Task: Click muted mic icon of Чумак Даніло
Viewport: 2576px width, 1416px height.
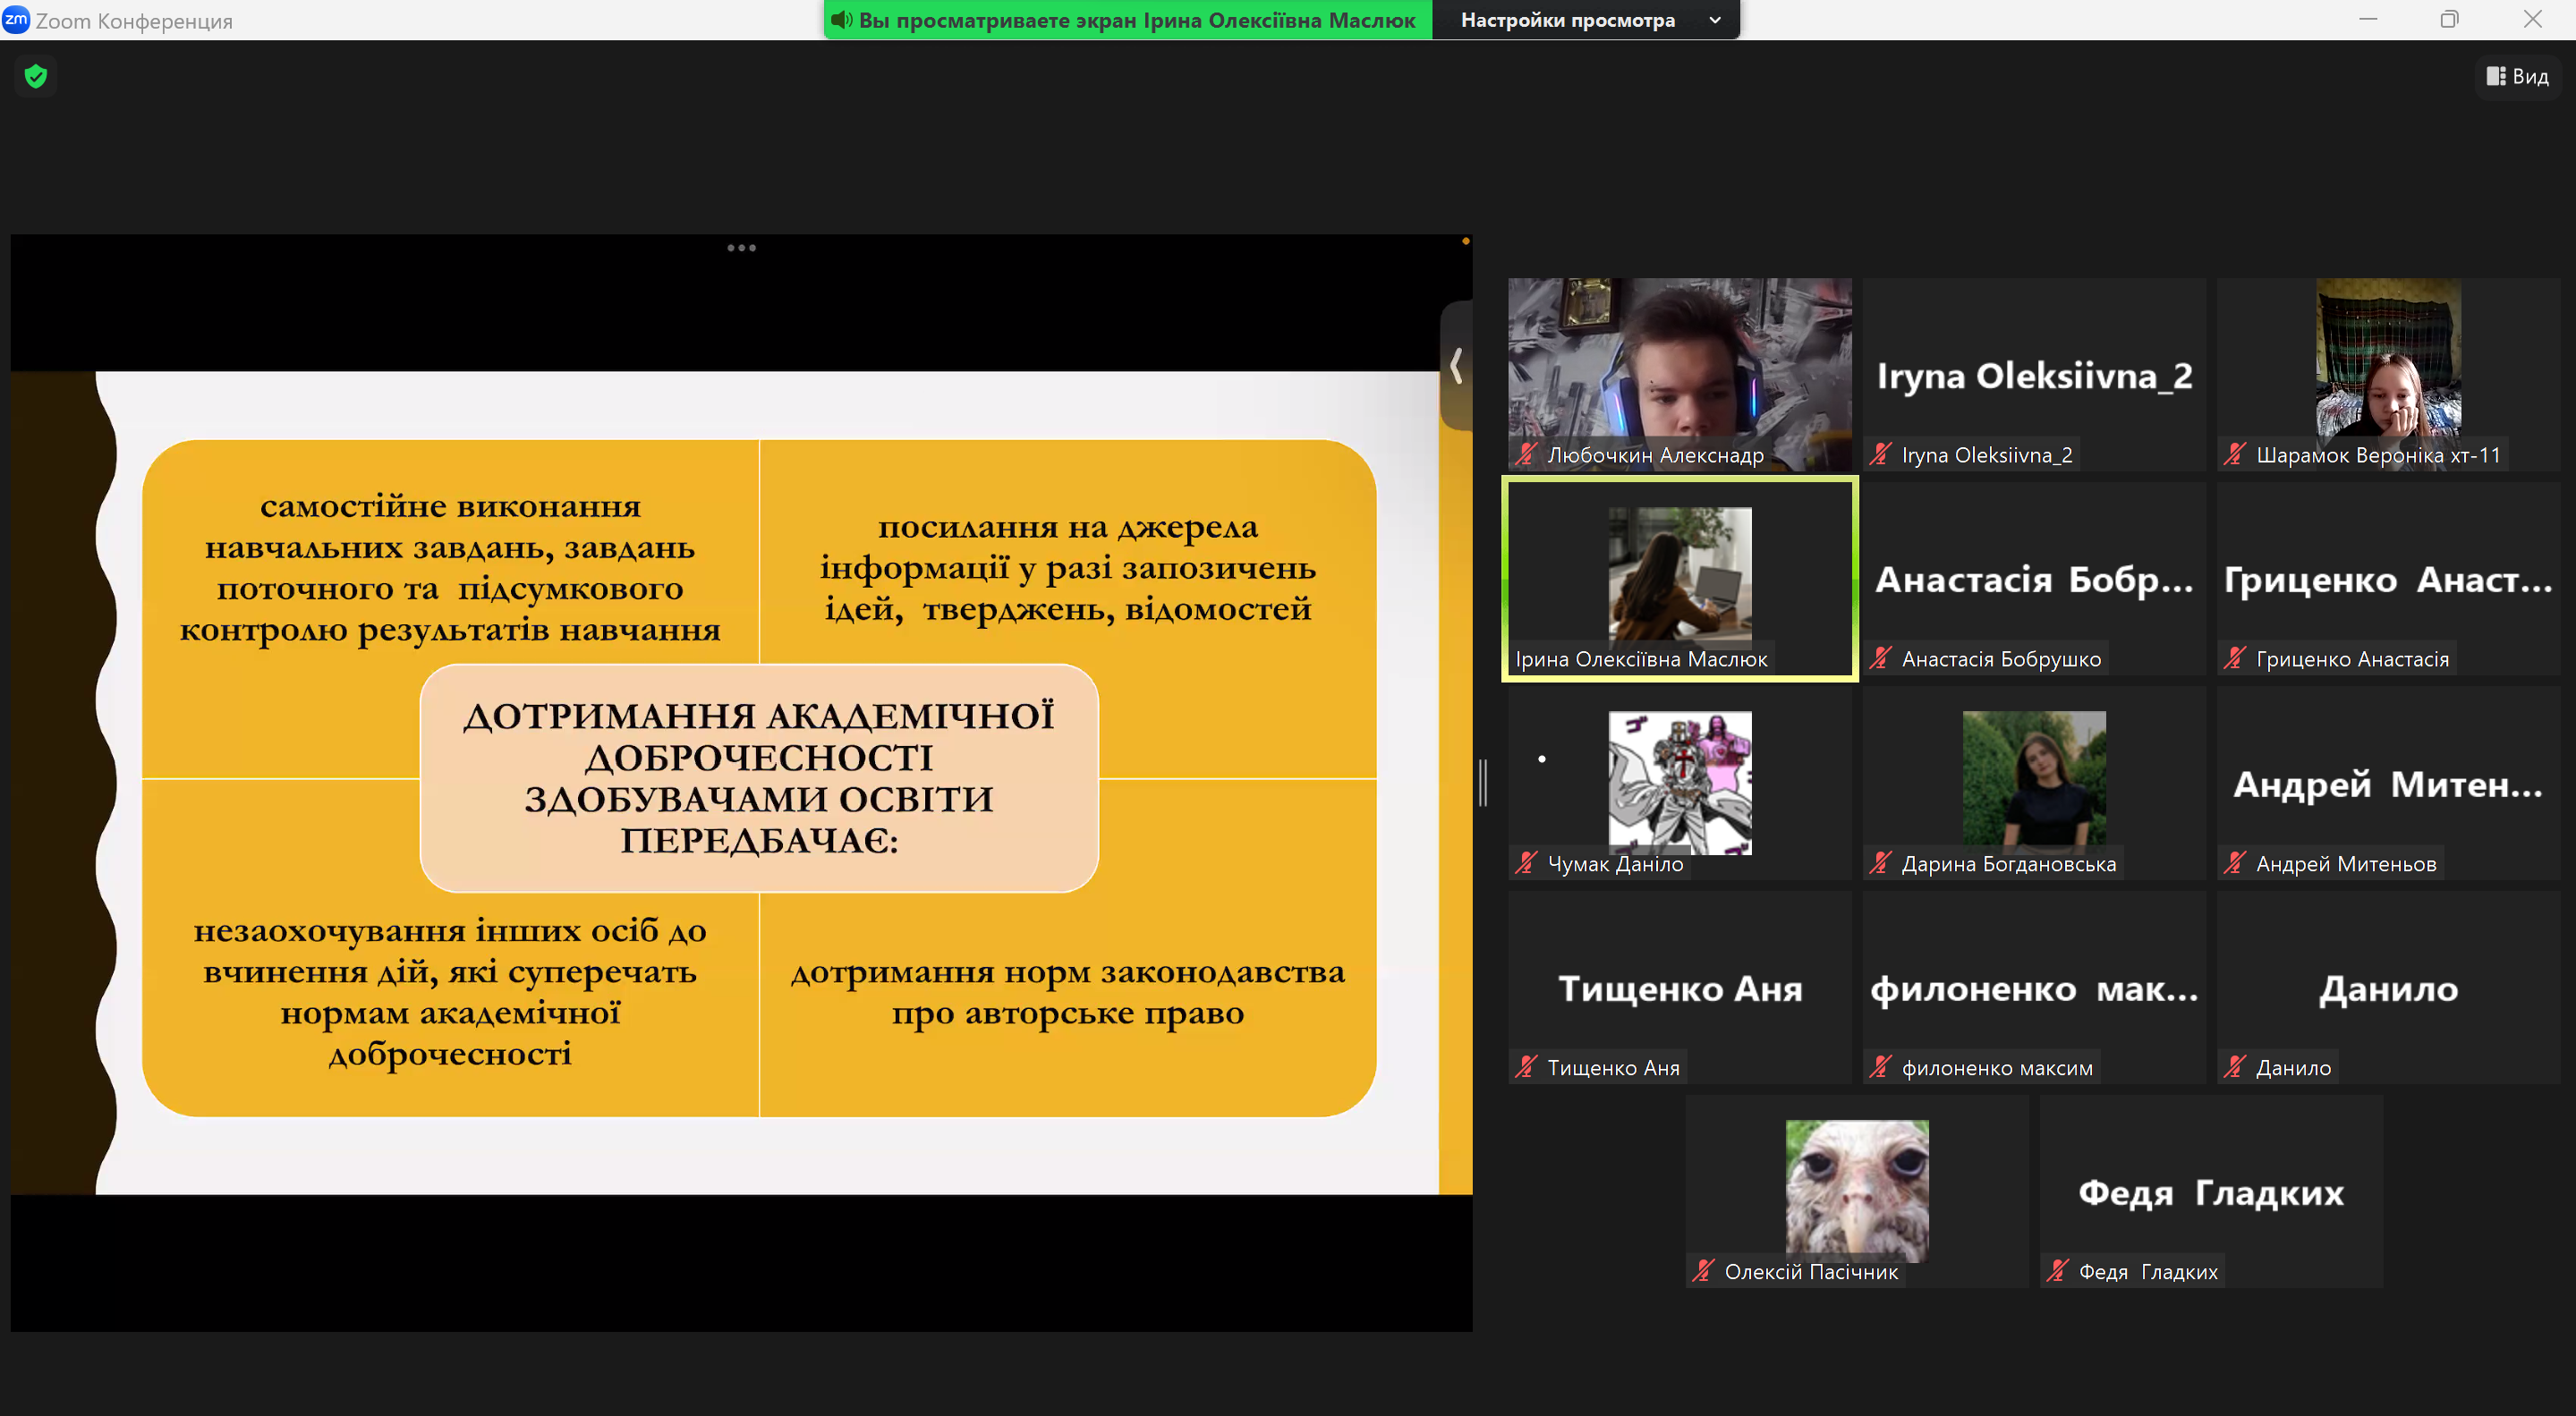Action: tap(1525, 863)
